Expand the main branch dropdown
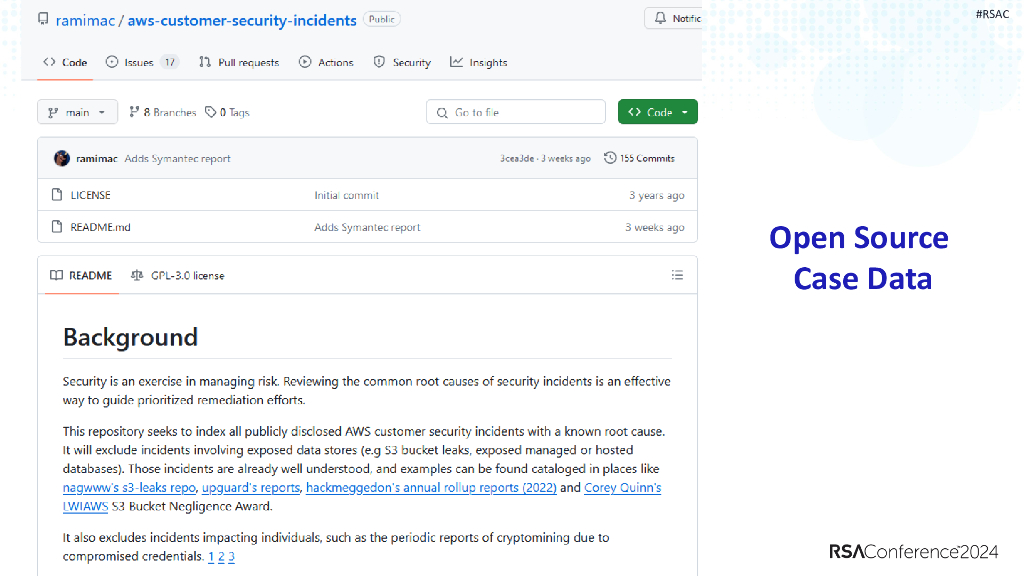This screenshot has height=576, width=1024. pyautogui.click(x=78, y=112)
